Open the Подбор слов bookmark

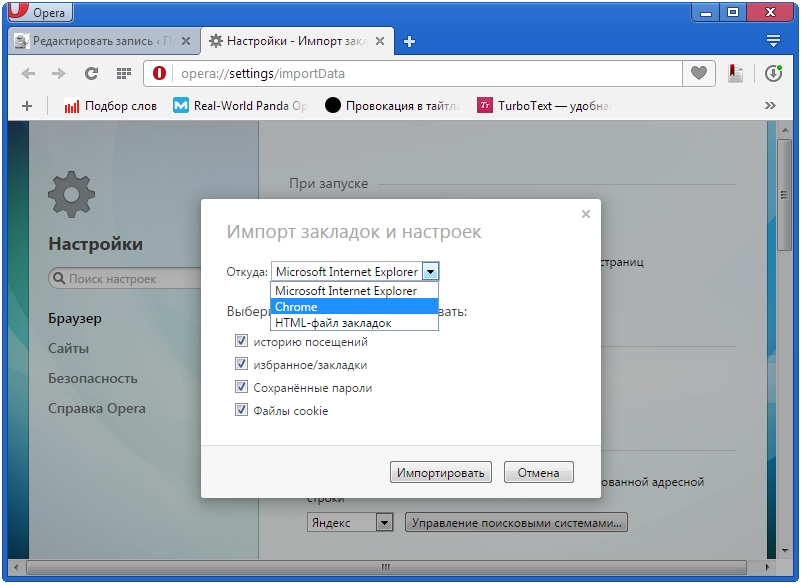point(110,106)
